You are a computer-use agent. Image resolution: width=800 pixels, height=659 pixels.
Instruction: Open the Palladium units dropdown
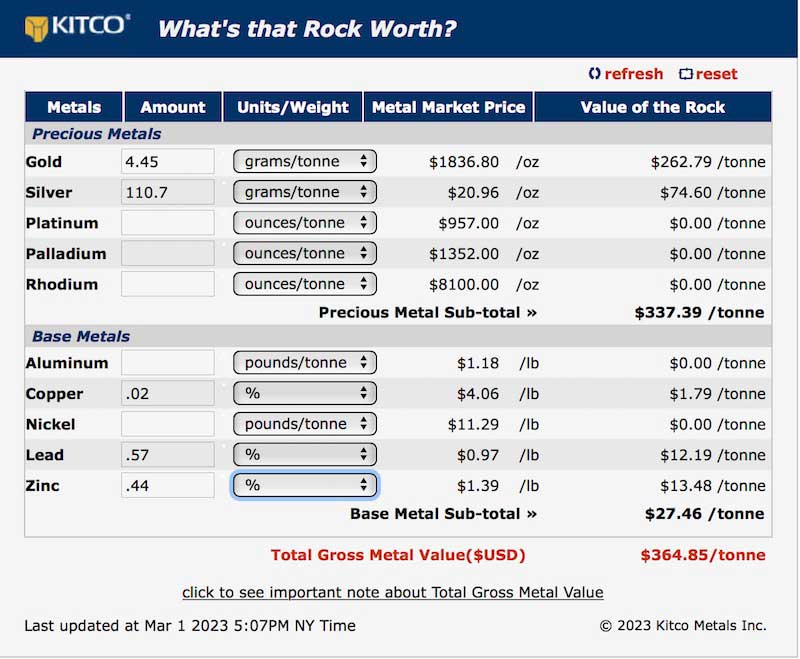[x=305, y=253]
